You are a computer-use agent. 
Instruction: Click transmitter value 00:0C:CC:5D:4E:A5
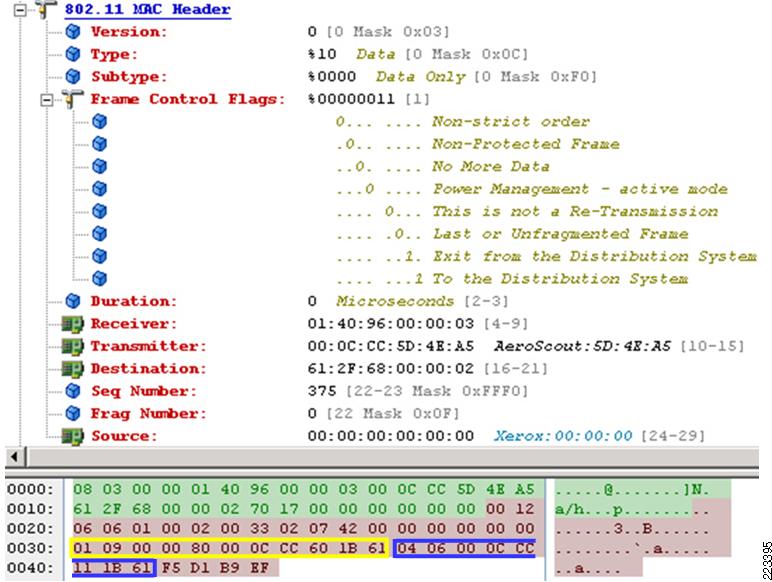pos(391,347)
